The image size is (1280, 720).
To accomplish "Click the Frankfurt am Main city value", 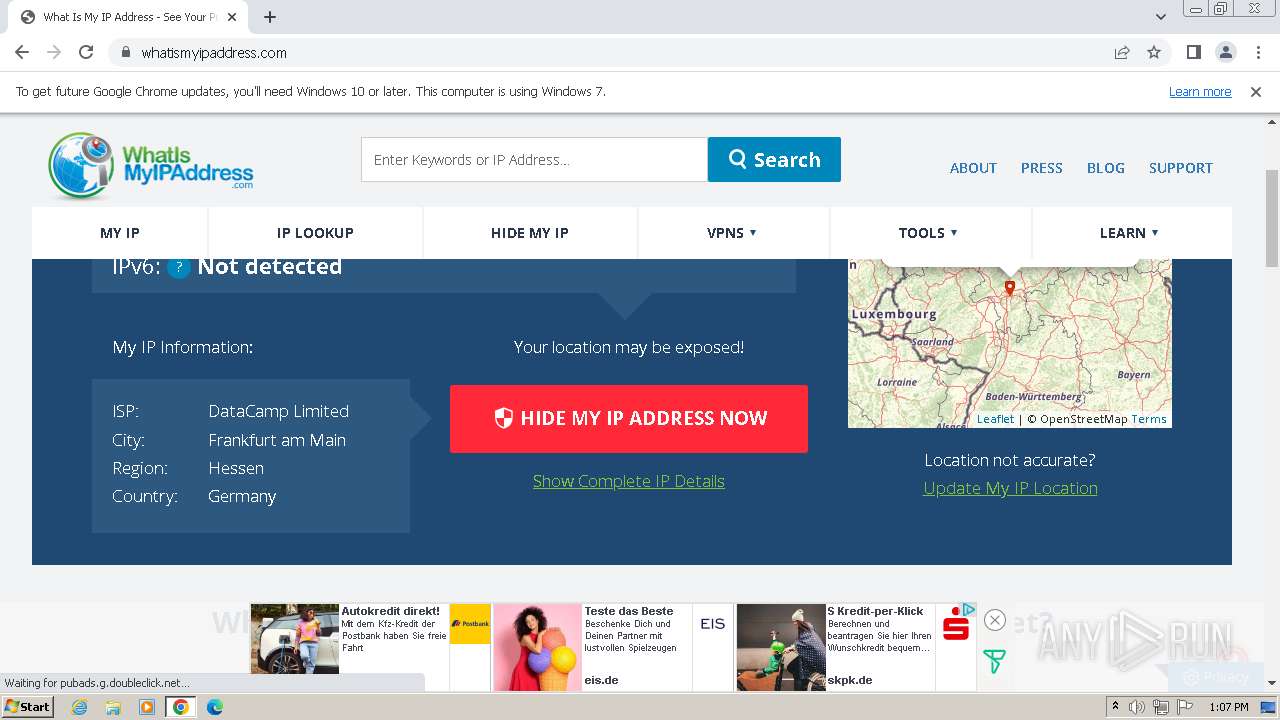I will (277, 440).
